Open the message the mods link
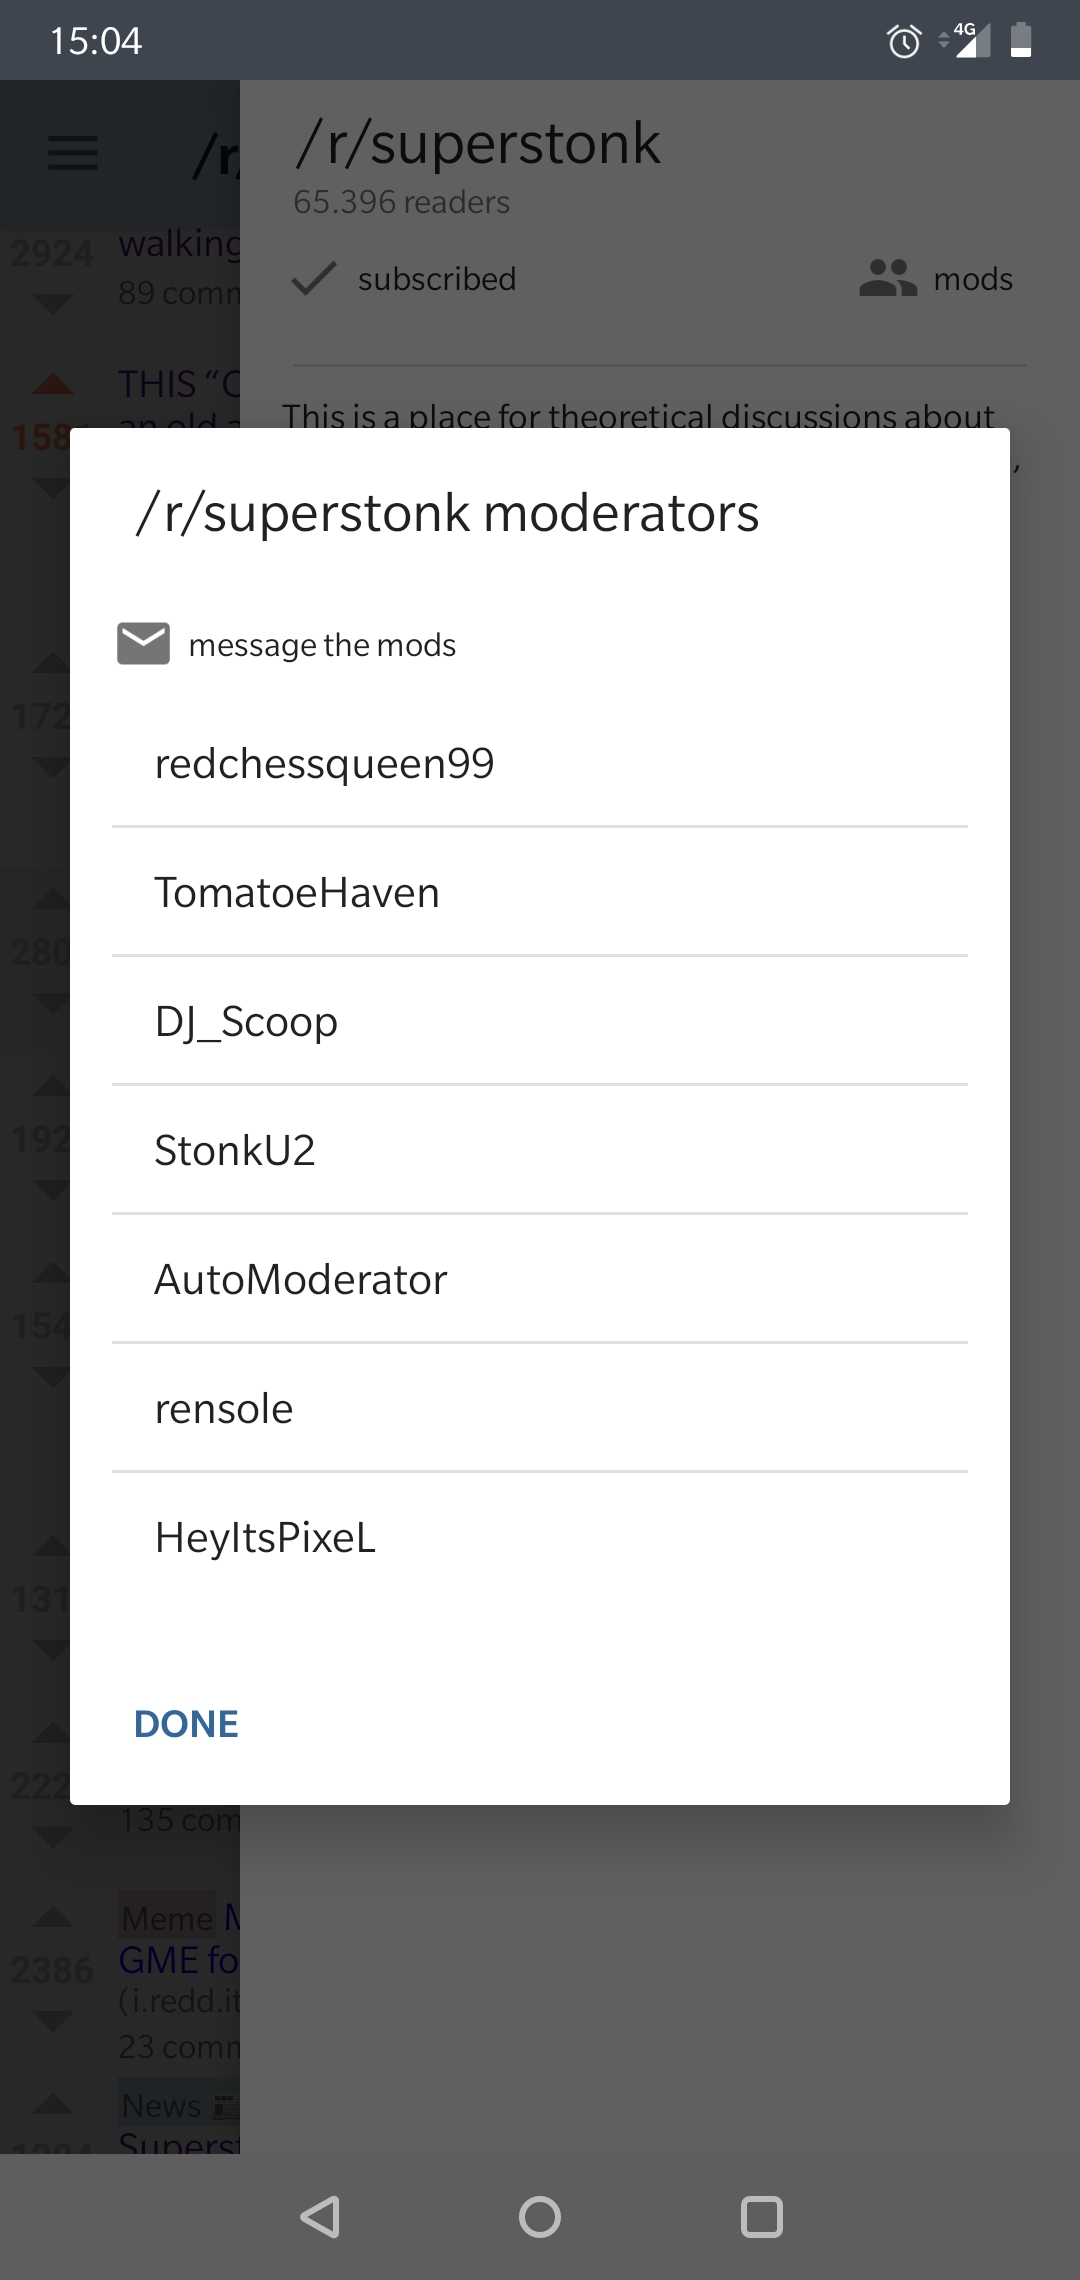The height and width of the screenshot is (2280, 1080). tap(322, 644)
